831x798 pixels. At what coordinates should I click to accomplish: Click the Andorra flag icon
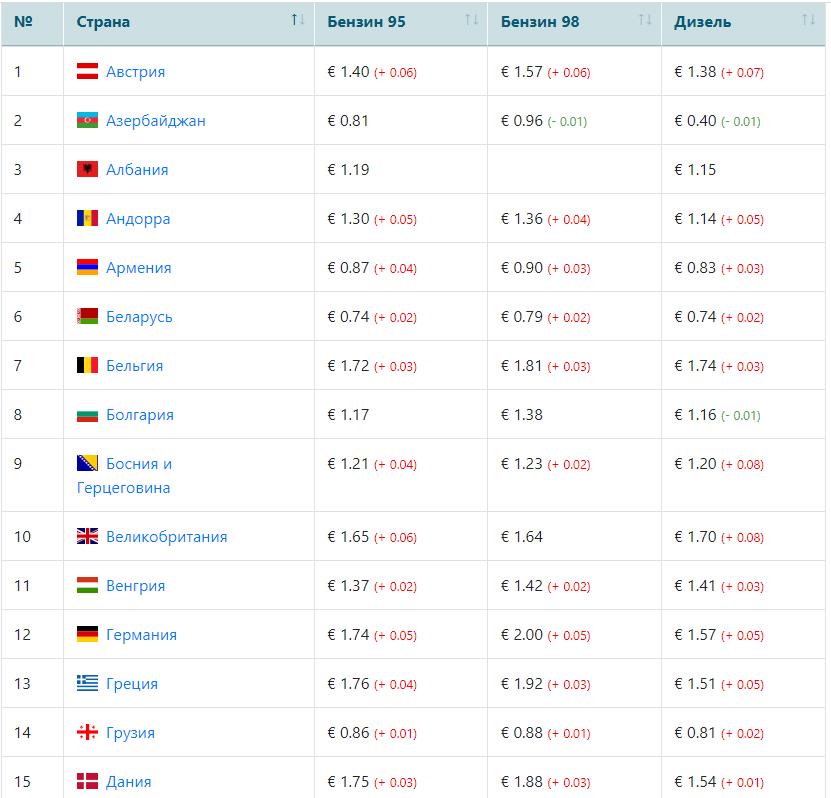87,218
